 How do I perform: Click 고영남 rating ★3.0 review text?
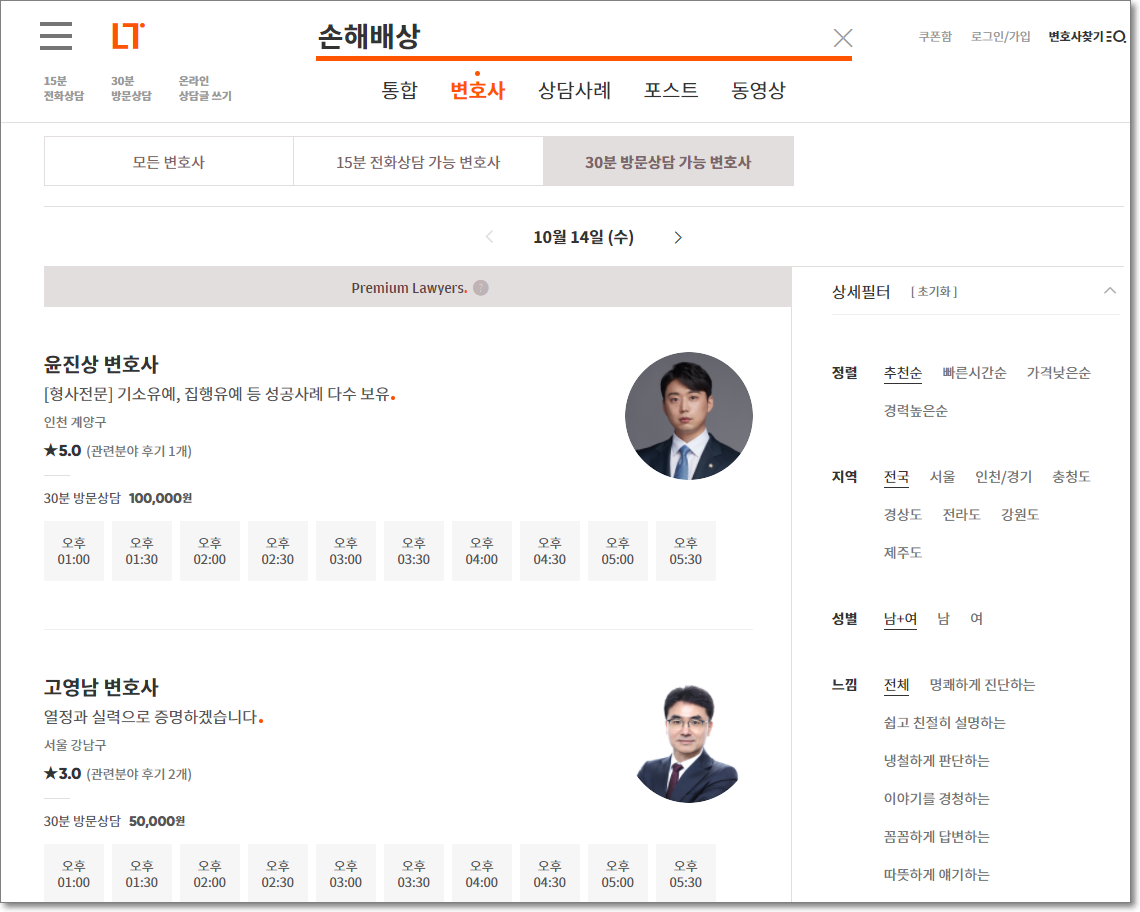(x=118, y=774)
